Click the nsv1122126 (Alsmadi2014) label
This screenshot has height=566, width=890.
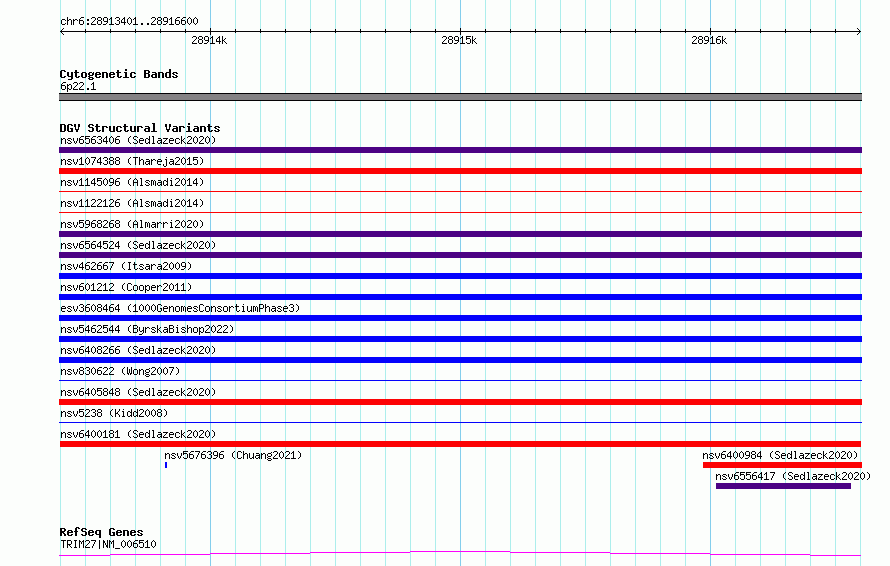(132, 203)
